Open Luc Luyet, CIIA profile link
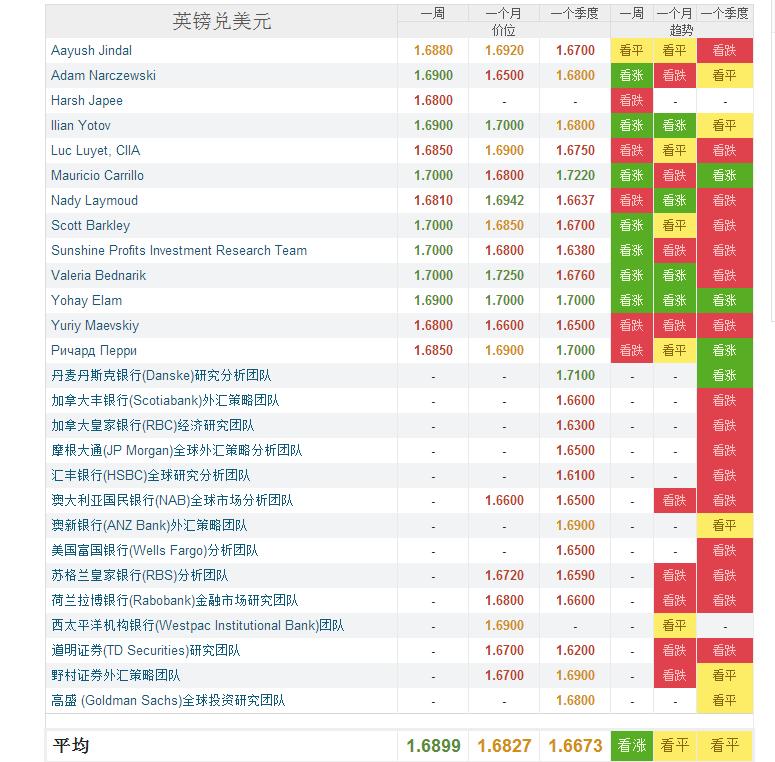This screenshot has height=762, width=775. pos(95,150)
